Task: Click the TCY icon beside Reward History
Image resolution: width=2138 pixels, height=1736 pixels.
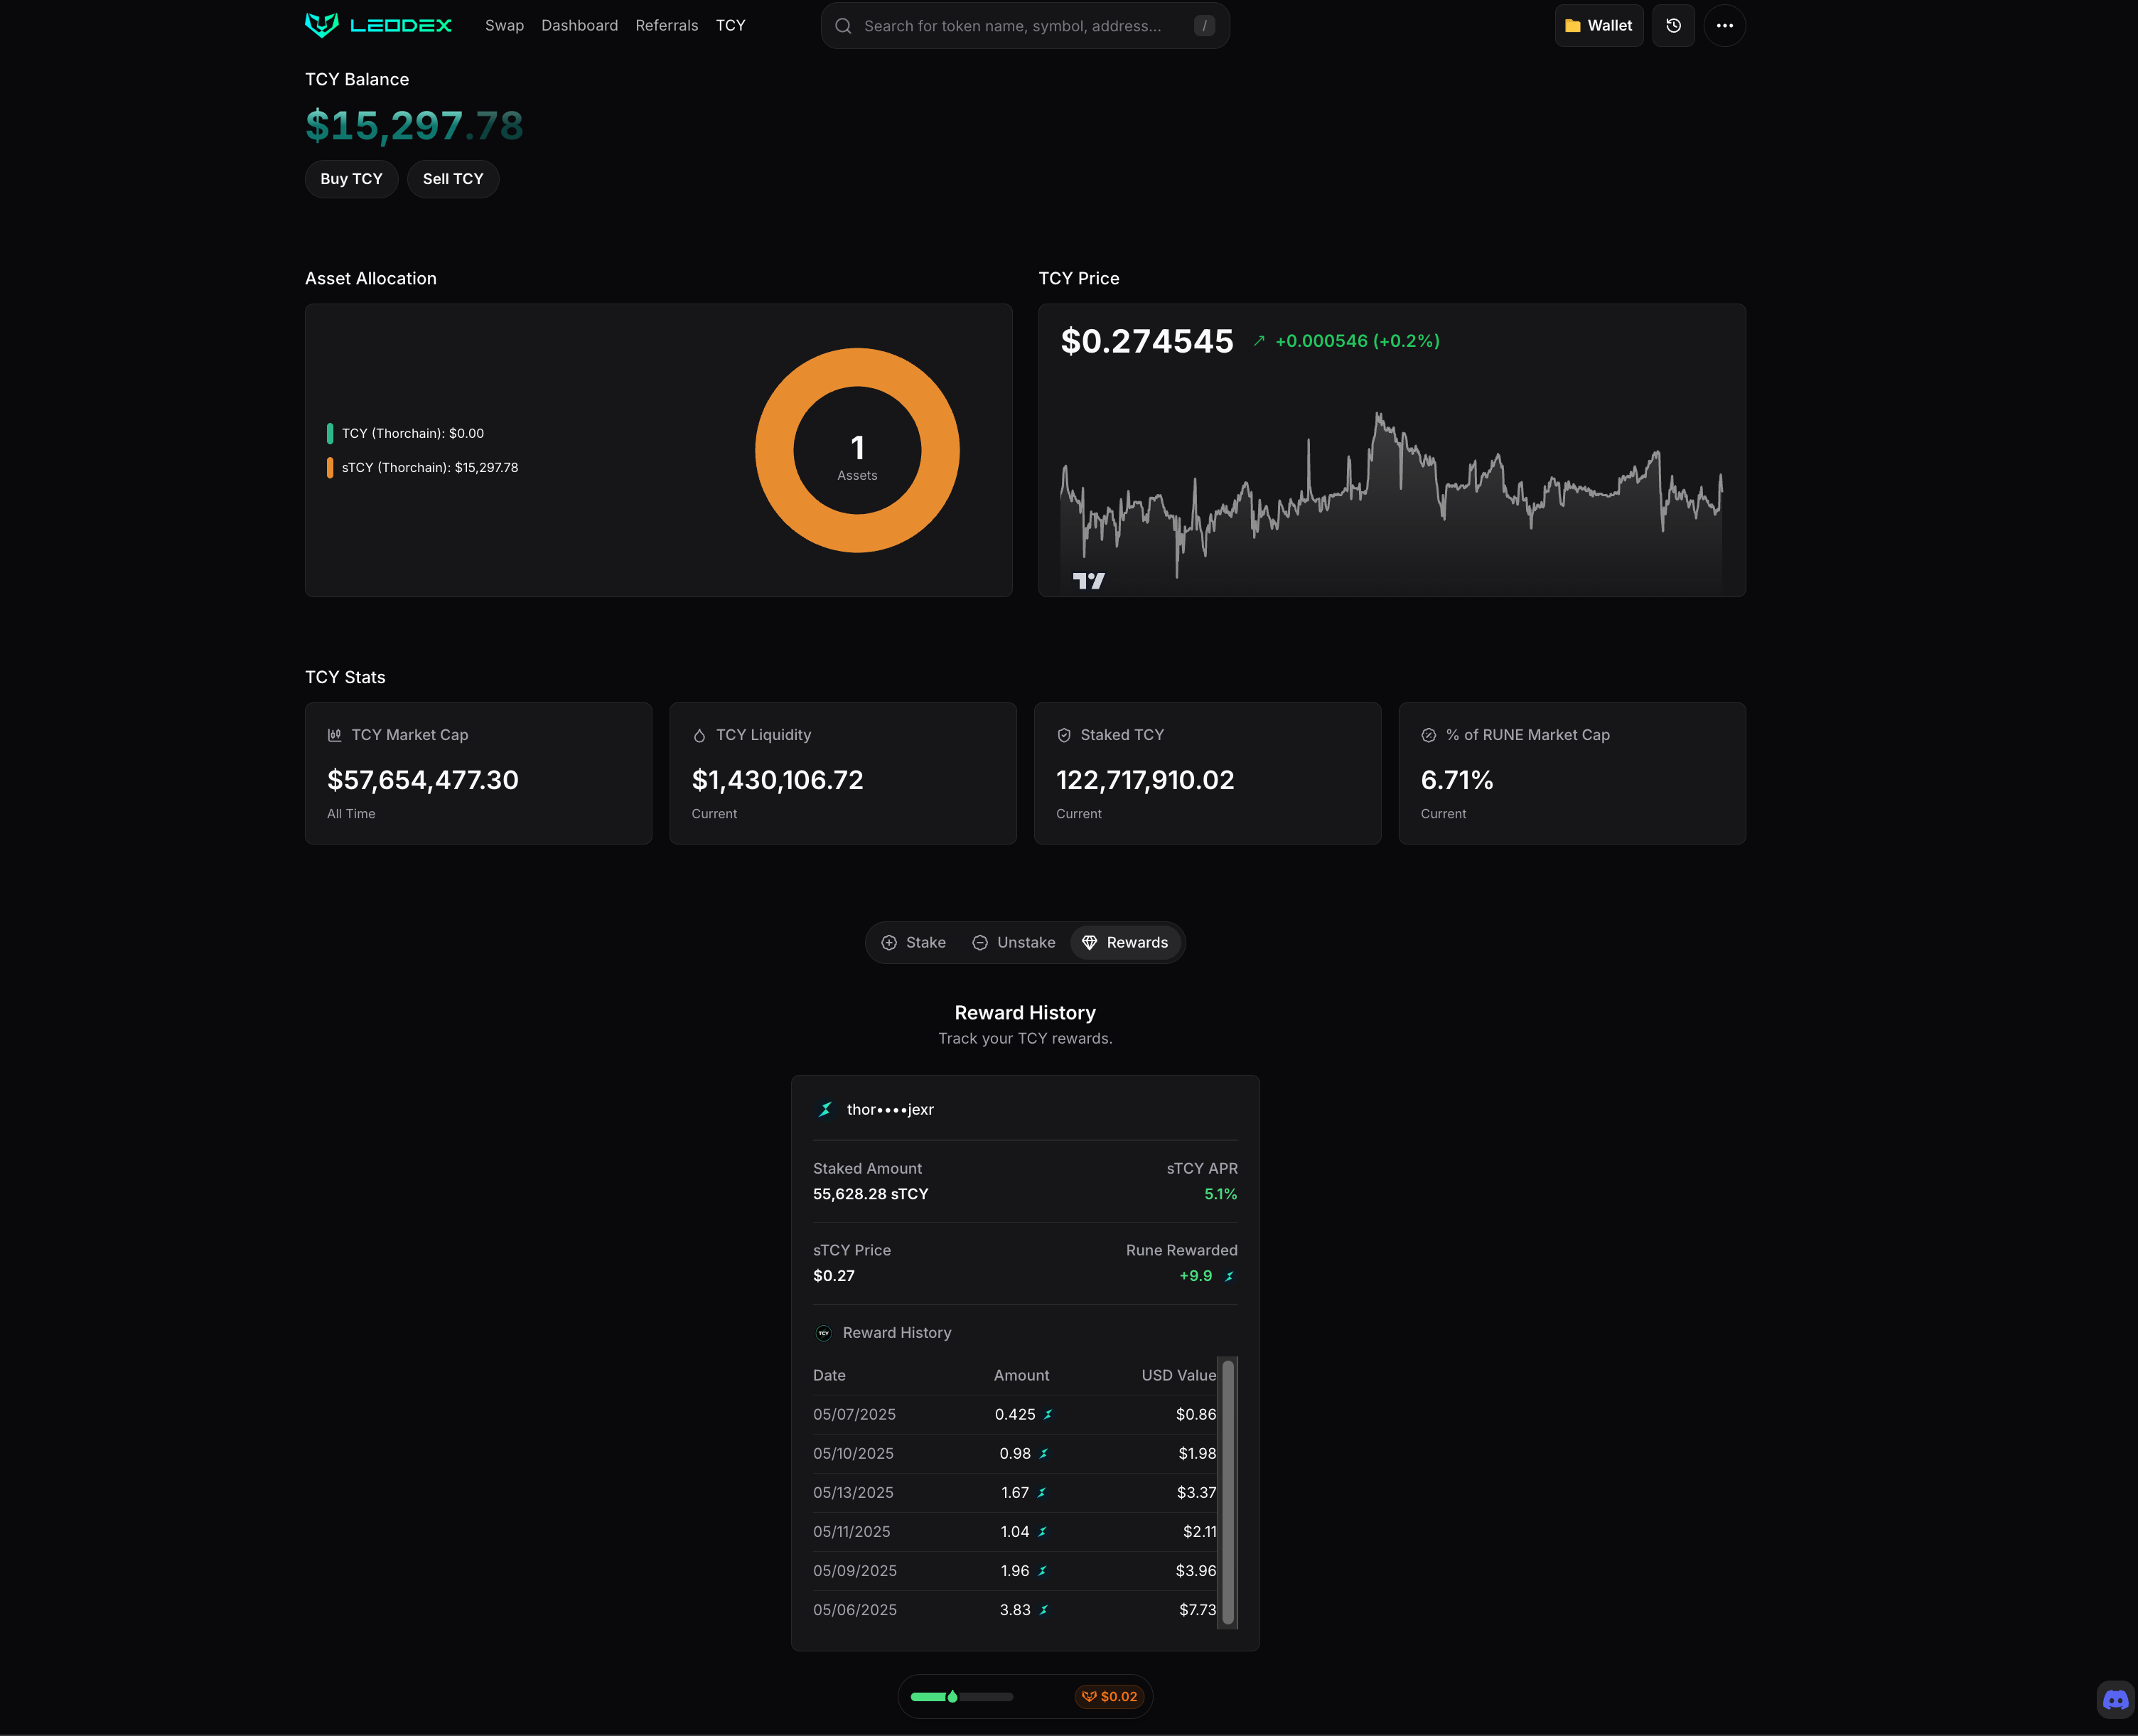Action: (x=823, y=1333)
